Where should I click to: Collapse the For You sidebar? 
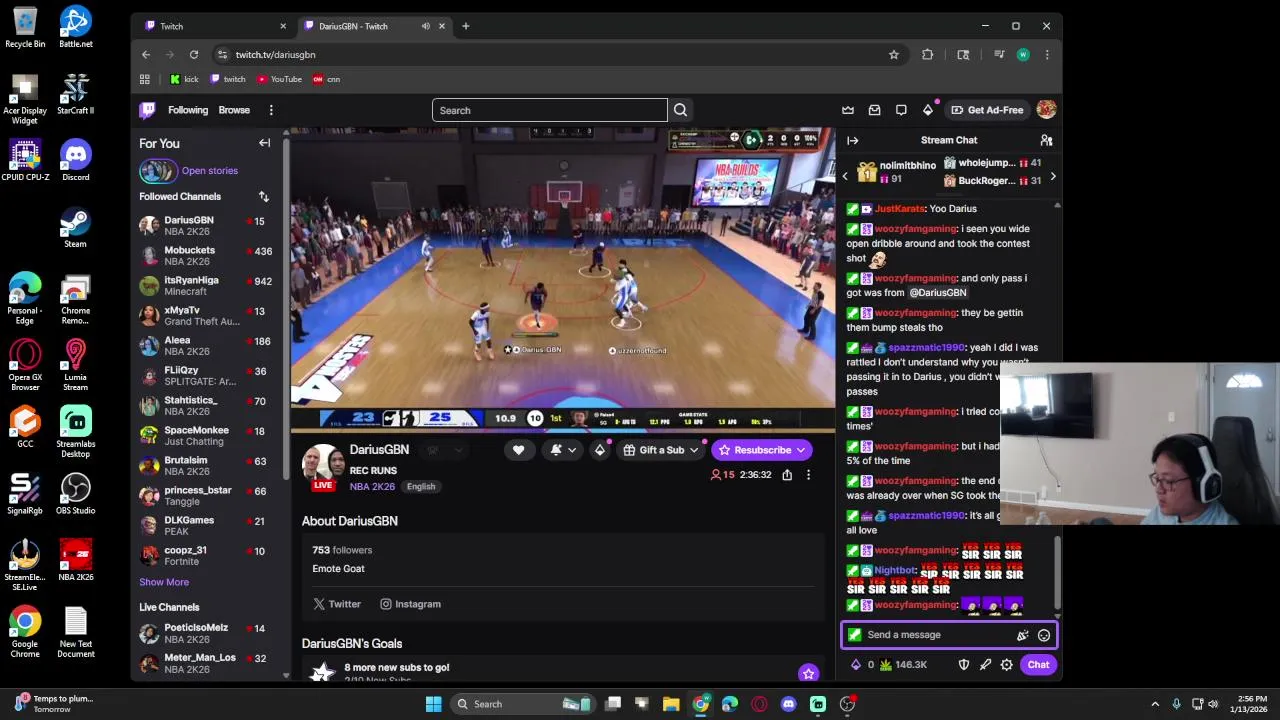(265, 143)
